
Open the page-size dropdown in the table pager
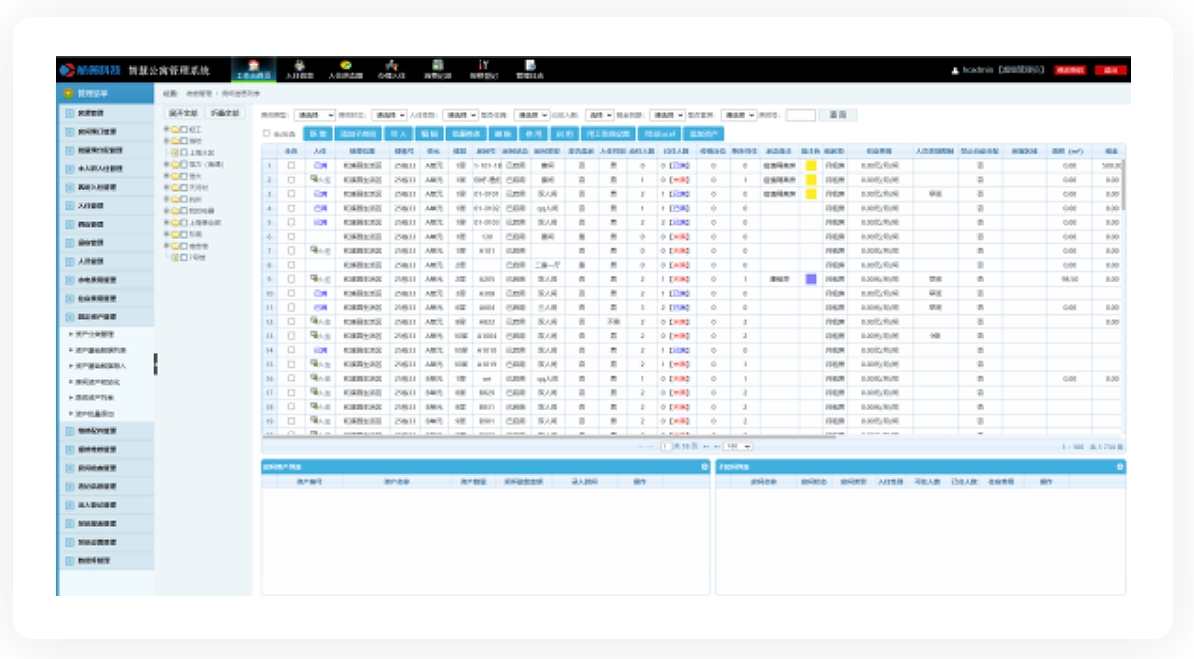pos(739,446)
